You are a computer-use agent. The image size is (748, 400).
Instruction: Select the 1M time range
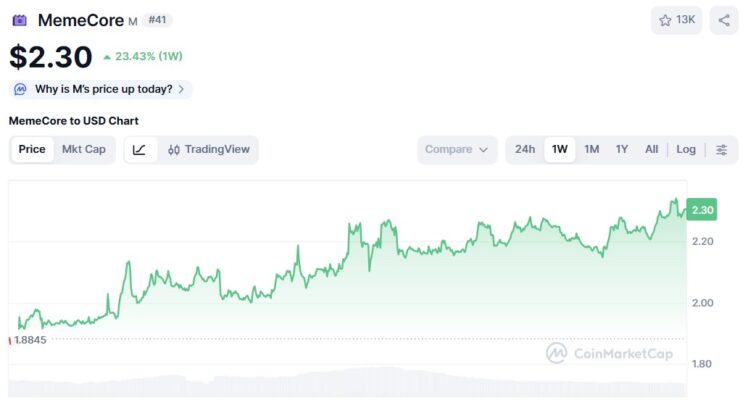[x=592, y=150]
